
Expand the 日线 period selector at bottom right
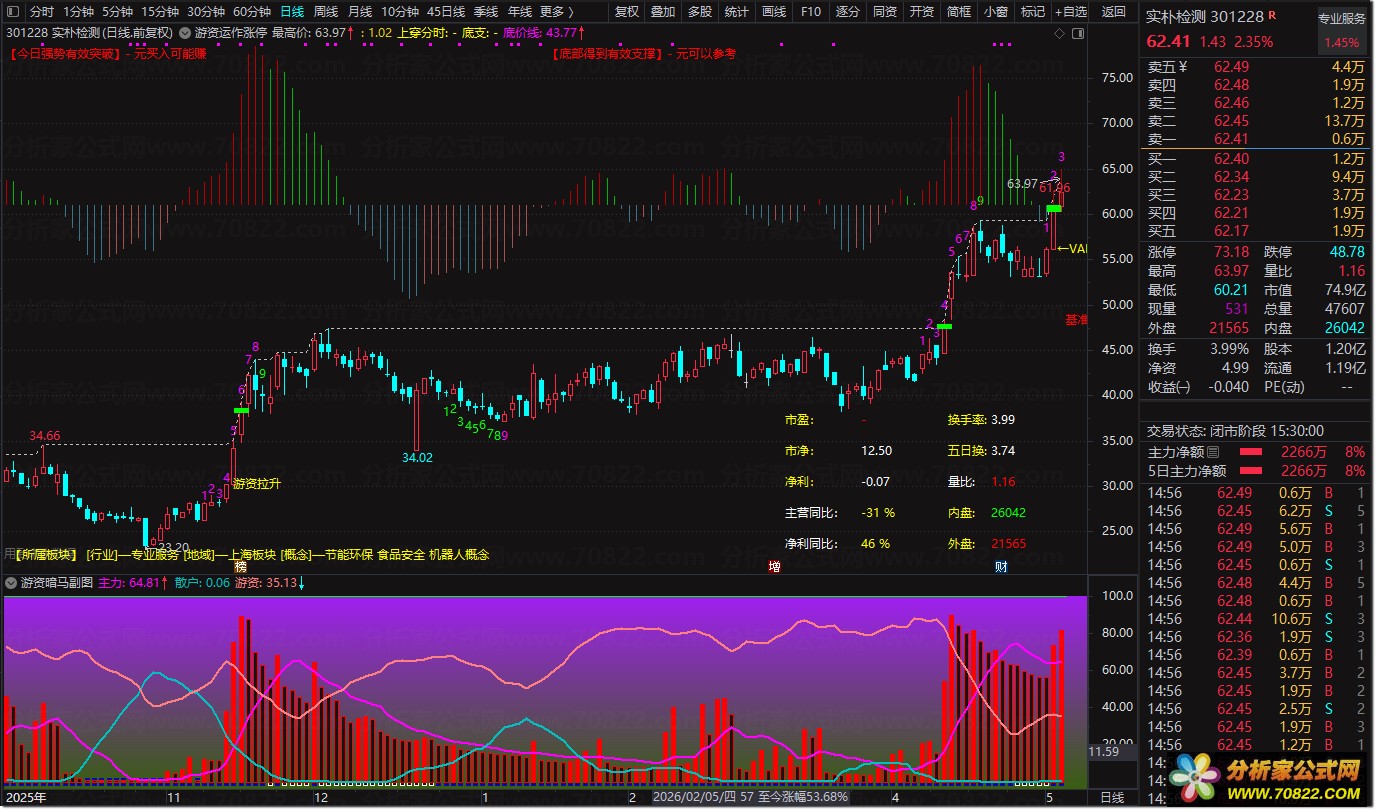tap(1112, 798)
